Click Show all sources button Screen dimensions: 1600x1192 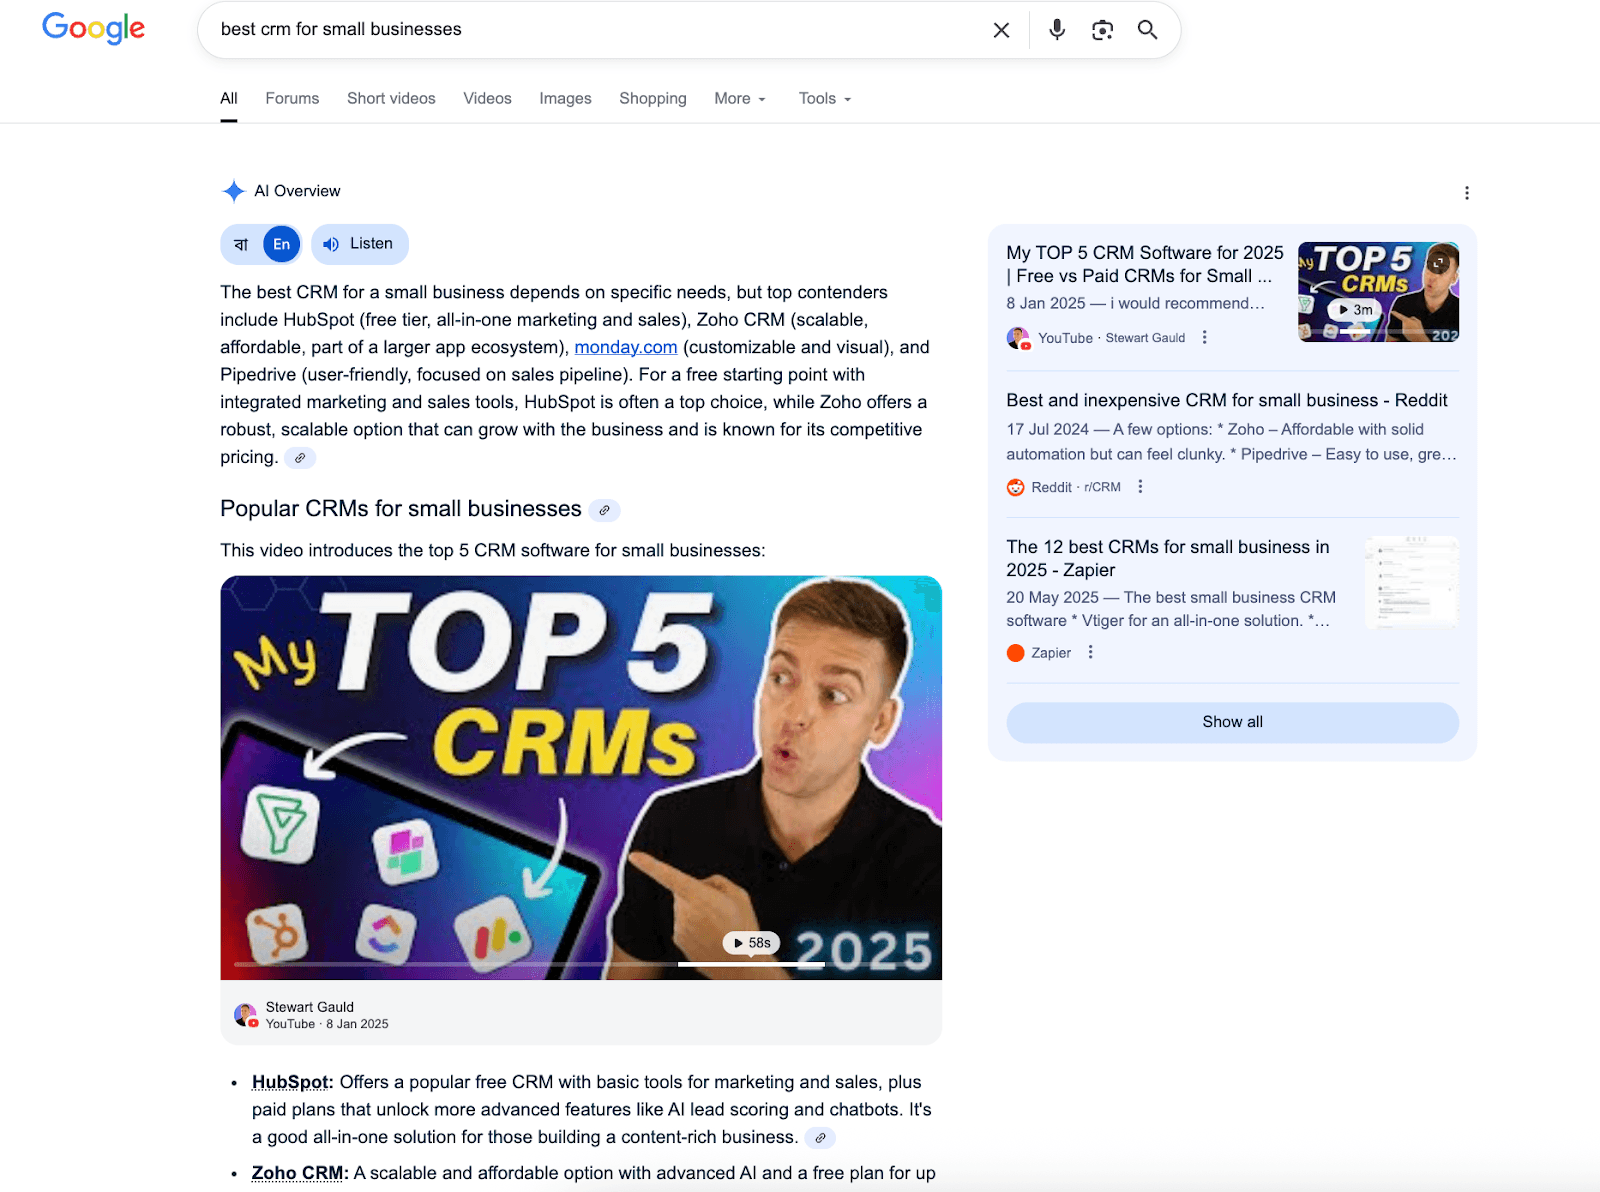coord(1232,722)
